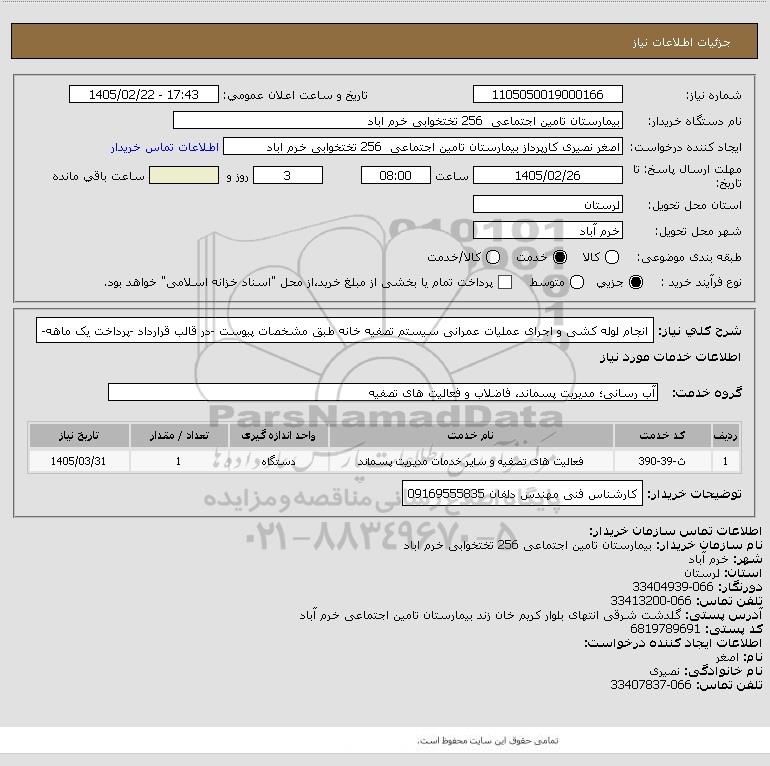This screenshot has width=770, height=766.
Task: Click the announcement date and time field
Action: (x=144, y=94)
